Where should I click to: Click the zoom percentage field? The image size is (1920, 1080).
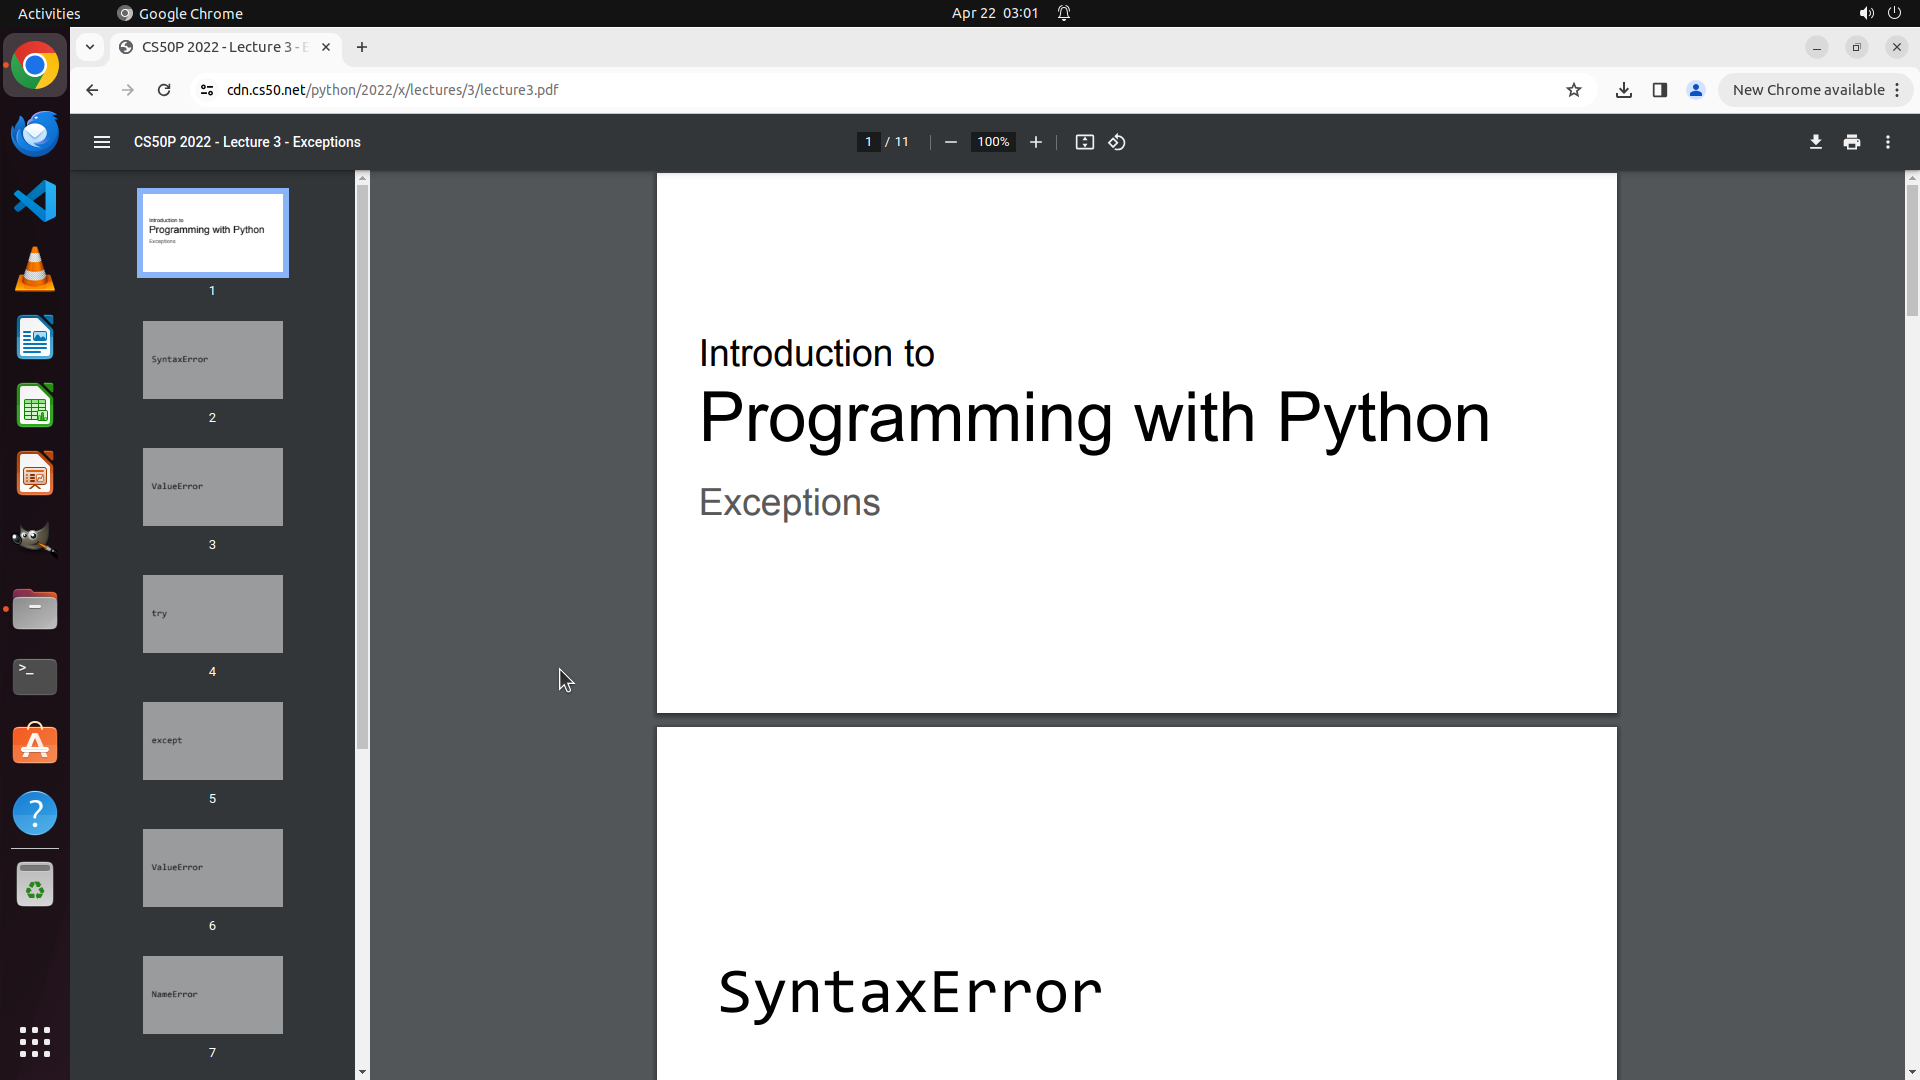[992, 142]
